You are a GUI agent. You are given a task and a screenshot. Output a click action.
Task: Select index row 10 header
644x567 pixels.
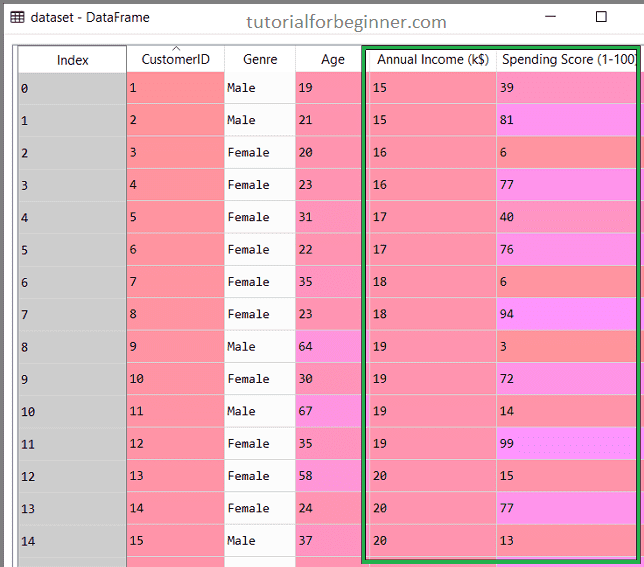72,411
